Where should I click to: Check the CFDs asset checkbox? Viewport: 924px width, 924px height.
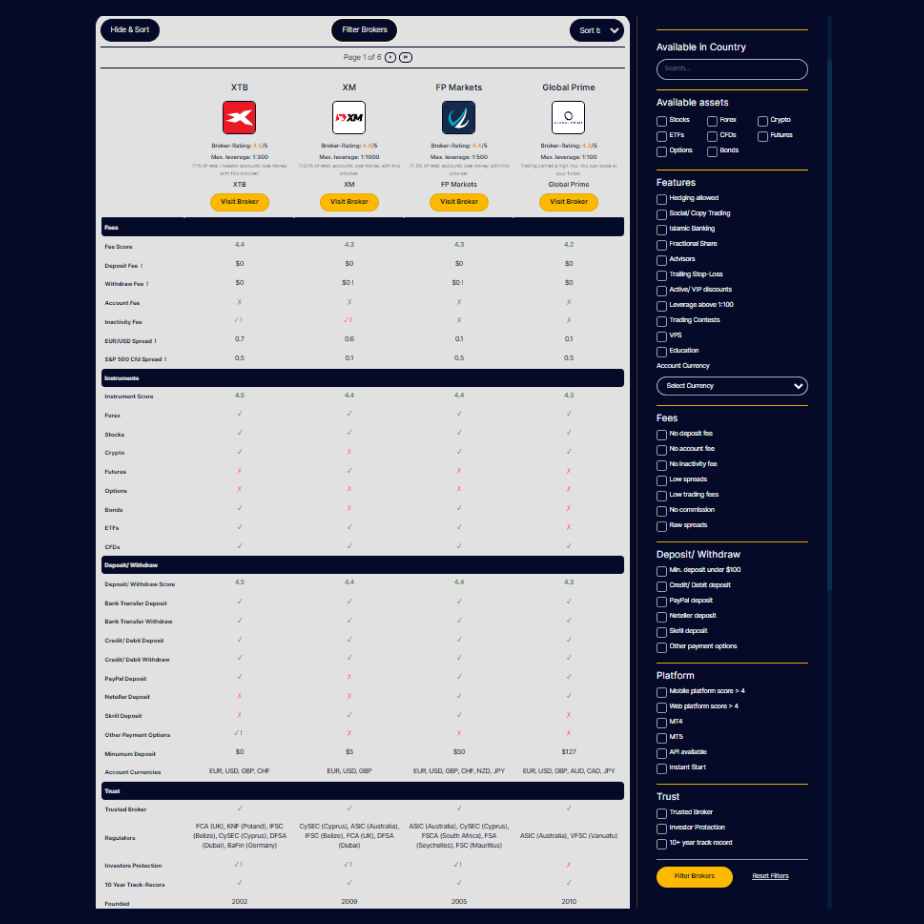712,136
